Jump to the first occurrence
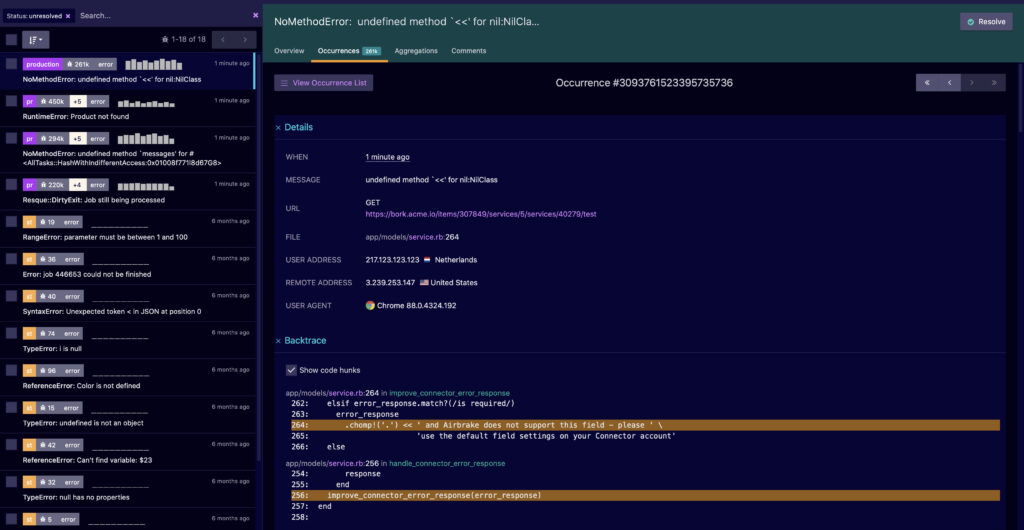 [927, 83]
